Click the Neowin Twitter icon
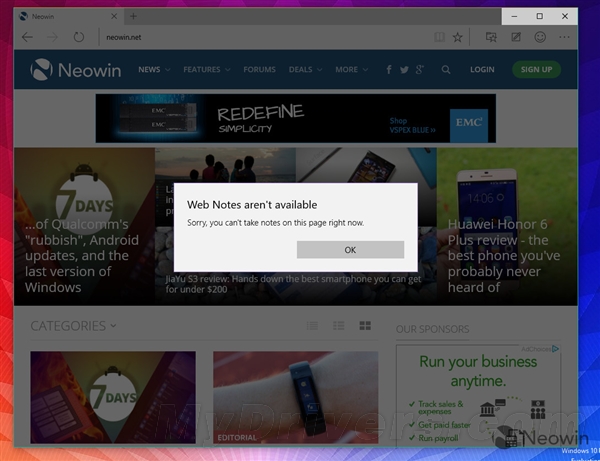 tap(405, 70)
